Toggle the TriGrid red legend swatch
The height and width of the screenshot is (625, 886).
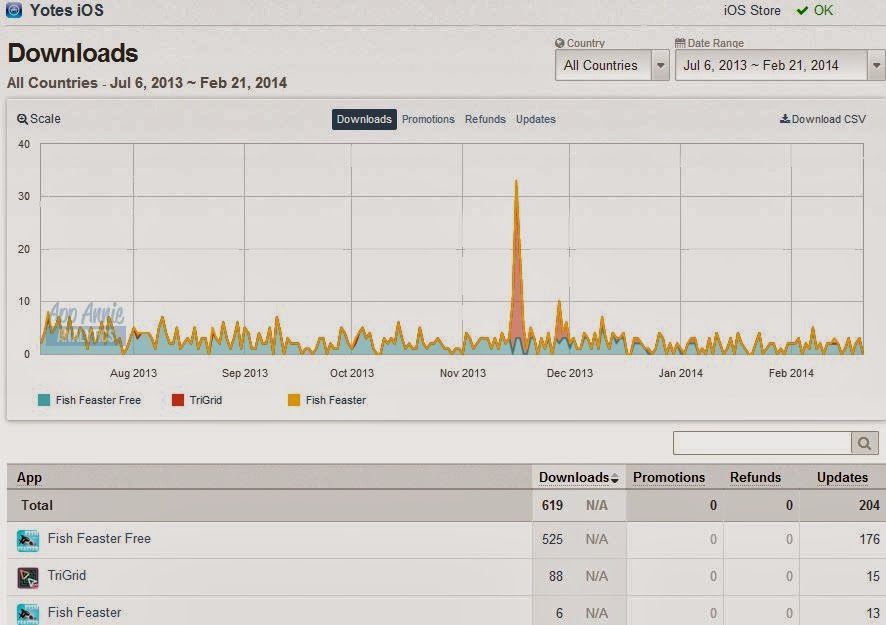click(x=177, y=400)
